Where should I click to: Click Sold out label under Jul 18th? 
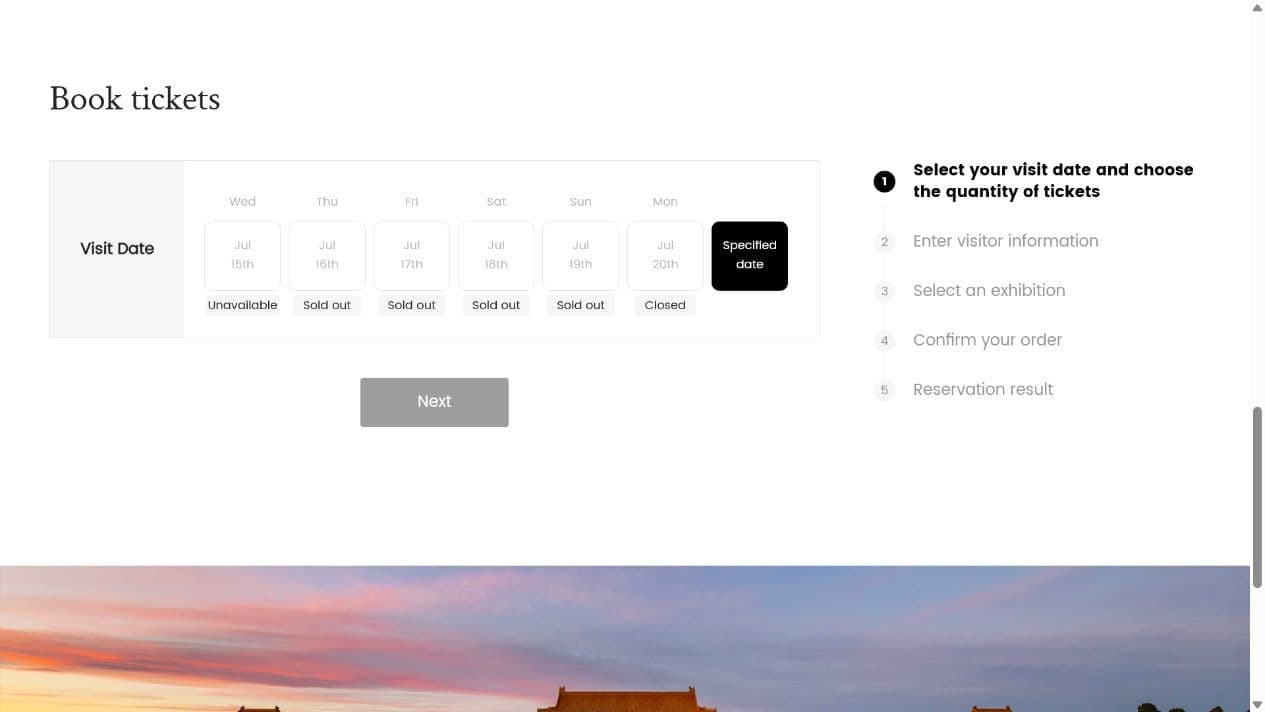coord(496,305)
